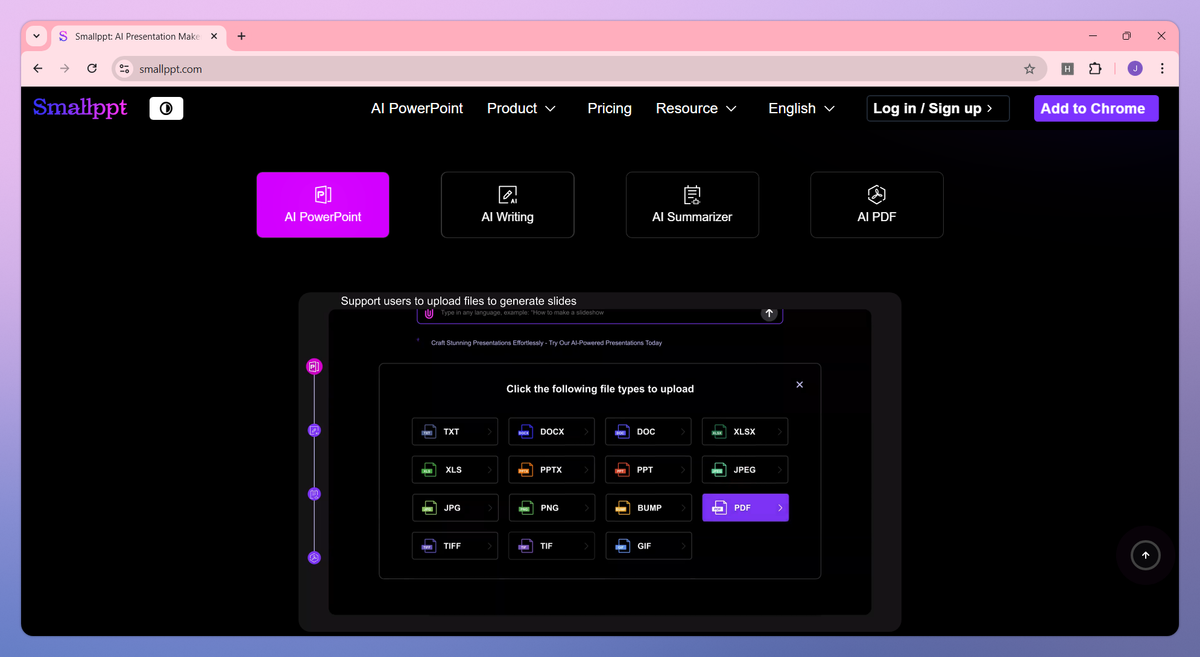Click the PDF option's chevron arrow
Viewport: 1200px width, 657px height.
780,508
